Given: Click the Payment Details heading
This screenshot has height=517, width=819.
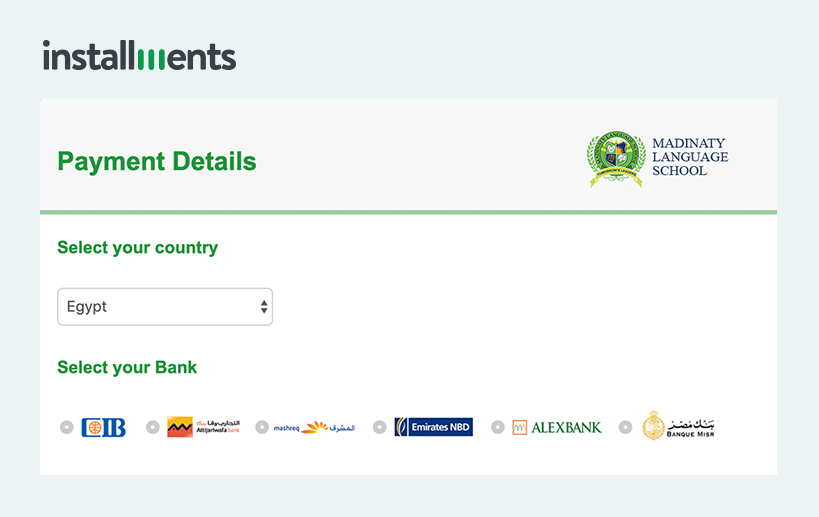Looking at the screenshot, I should click(x=157, y=161).
